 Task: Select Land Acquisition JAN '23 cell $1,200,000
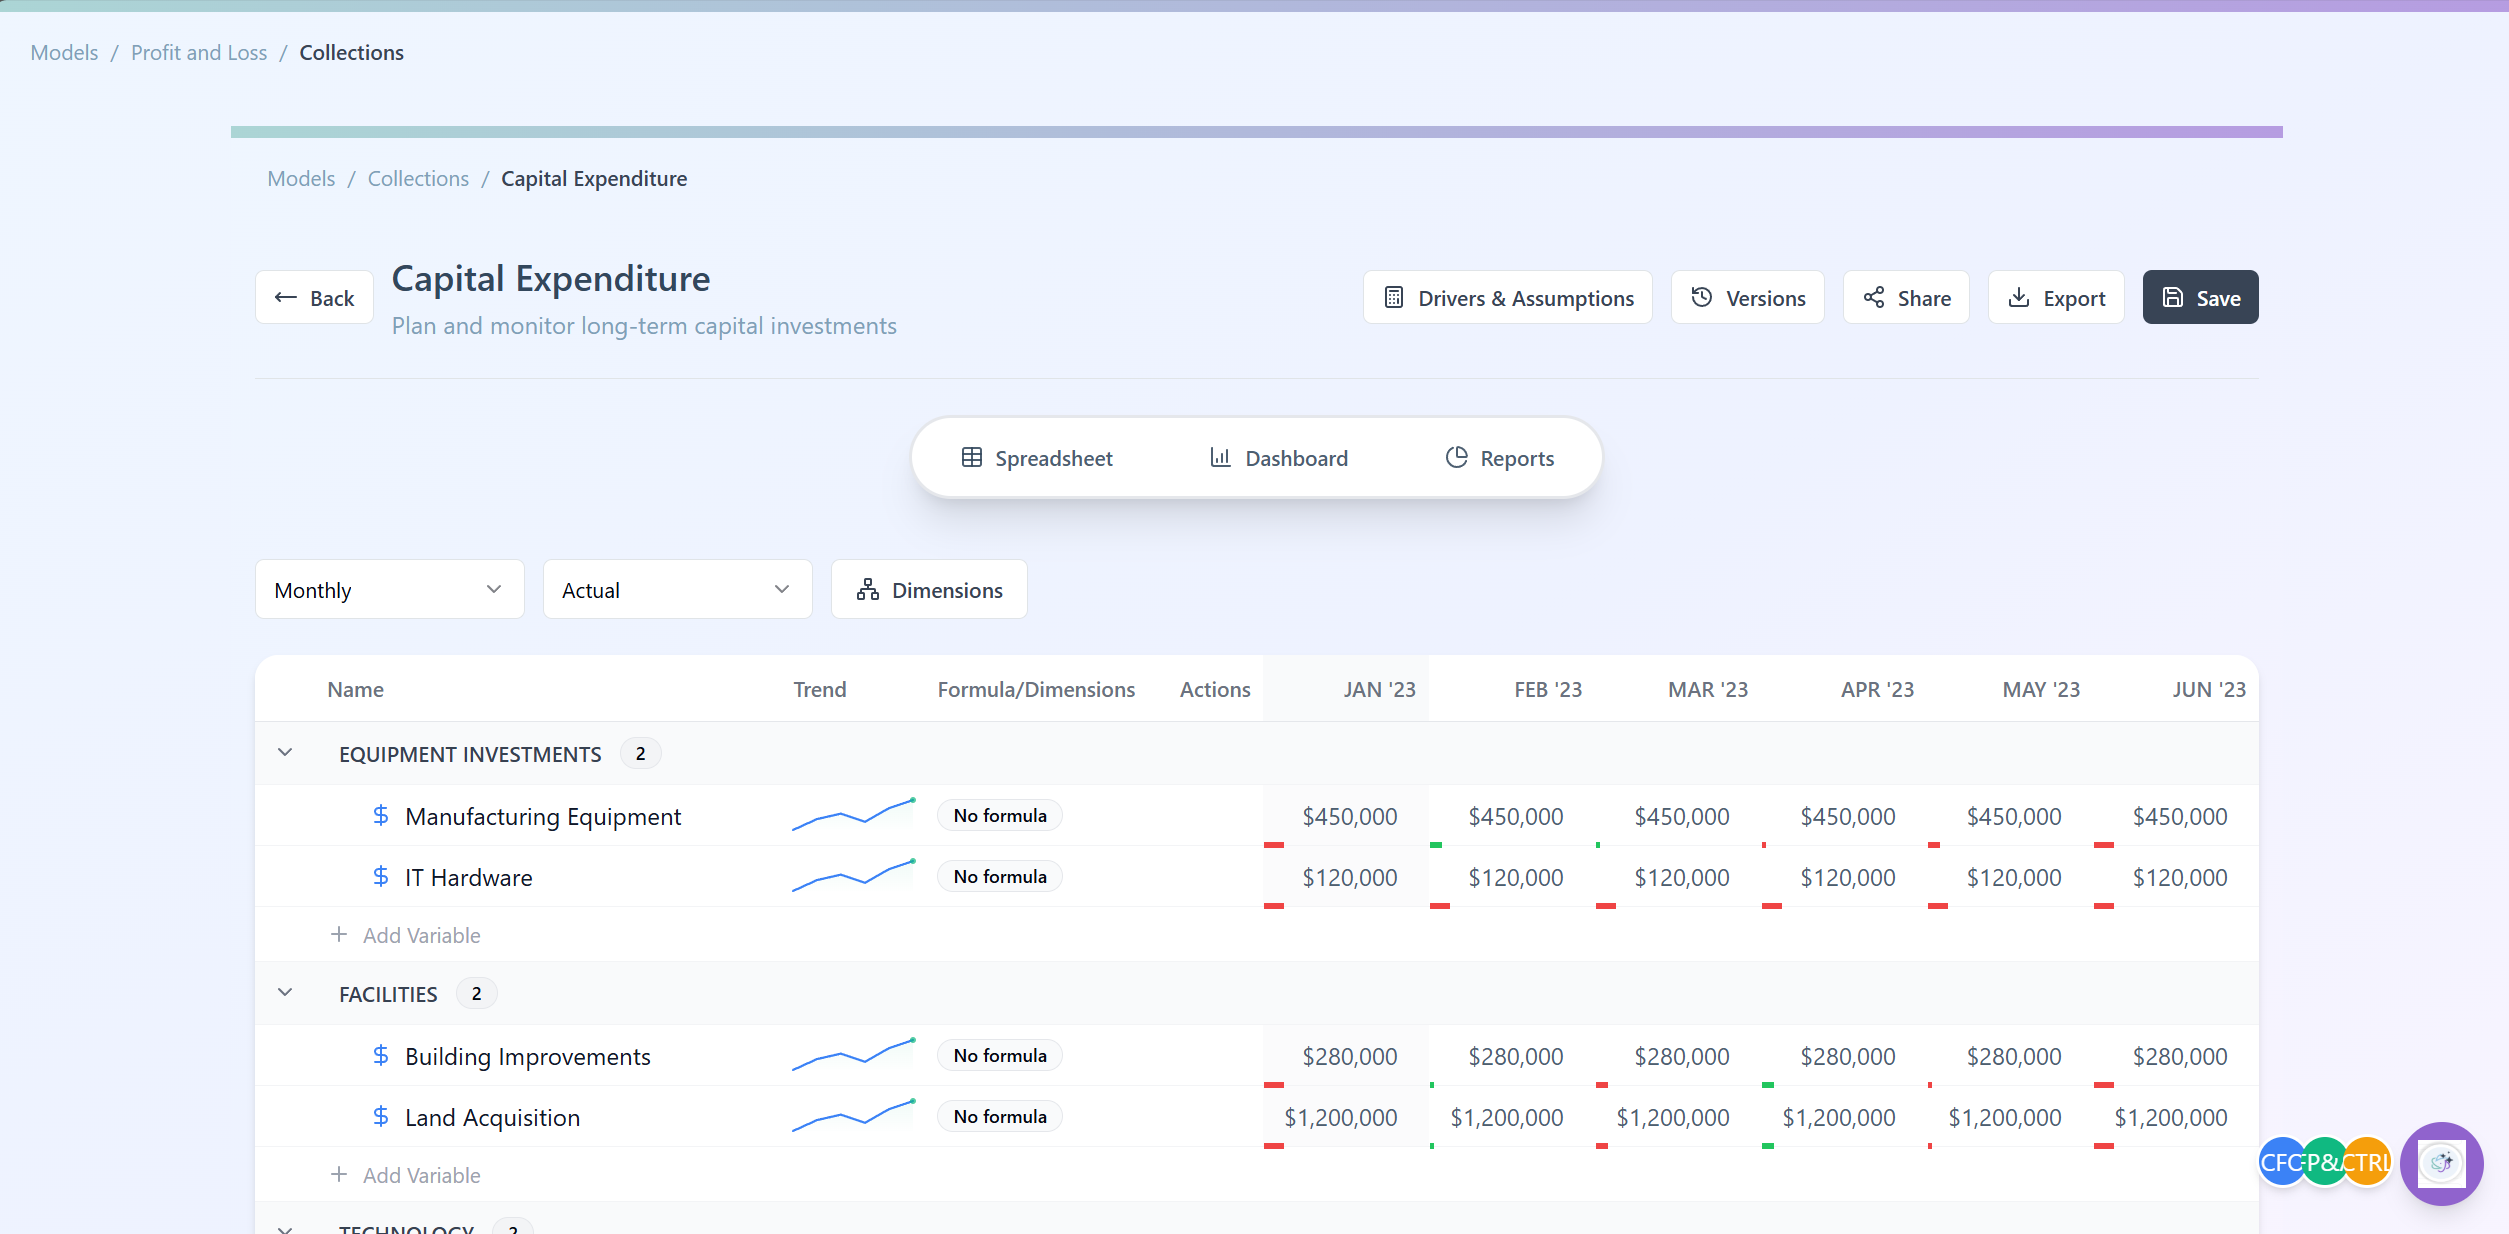point(1346,1117)
